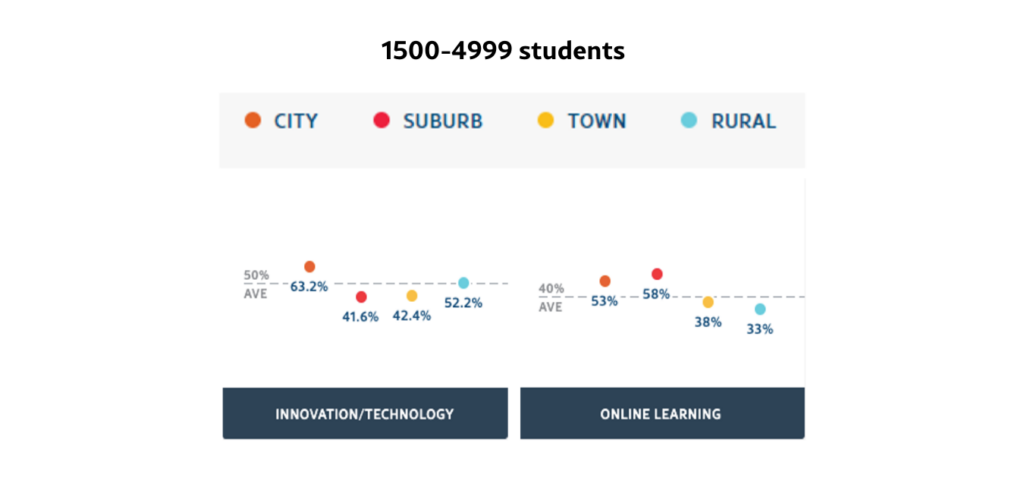Click the Rural data point at 52.2%
This screenshot has width=1024, height=493.
pos(463,283)
